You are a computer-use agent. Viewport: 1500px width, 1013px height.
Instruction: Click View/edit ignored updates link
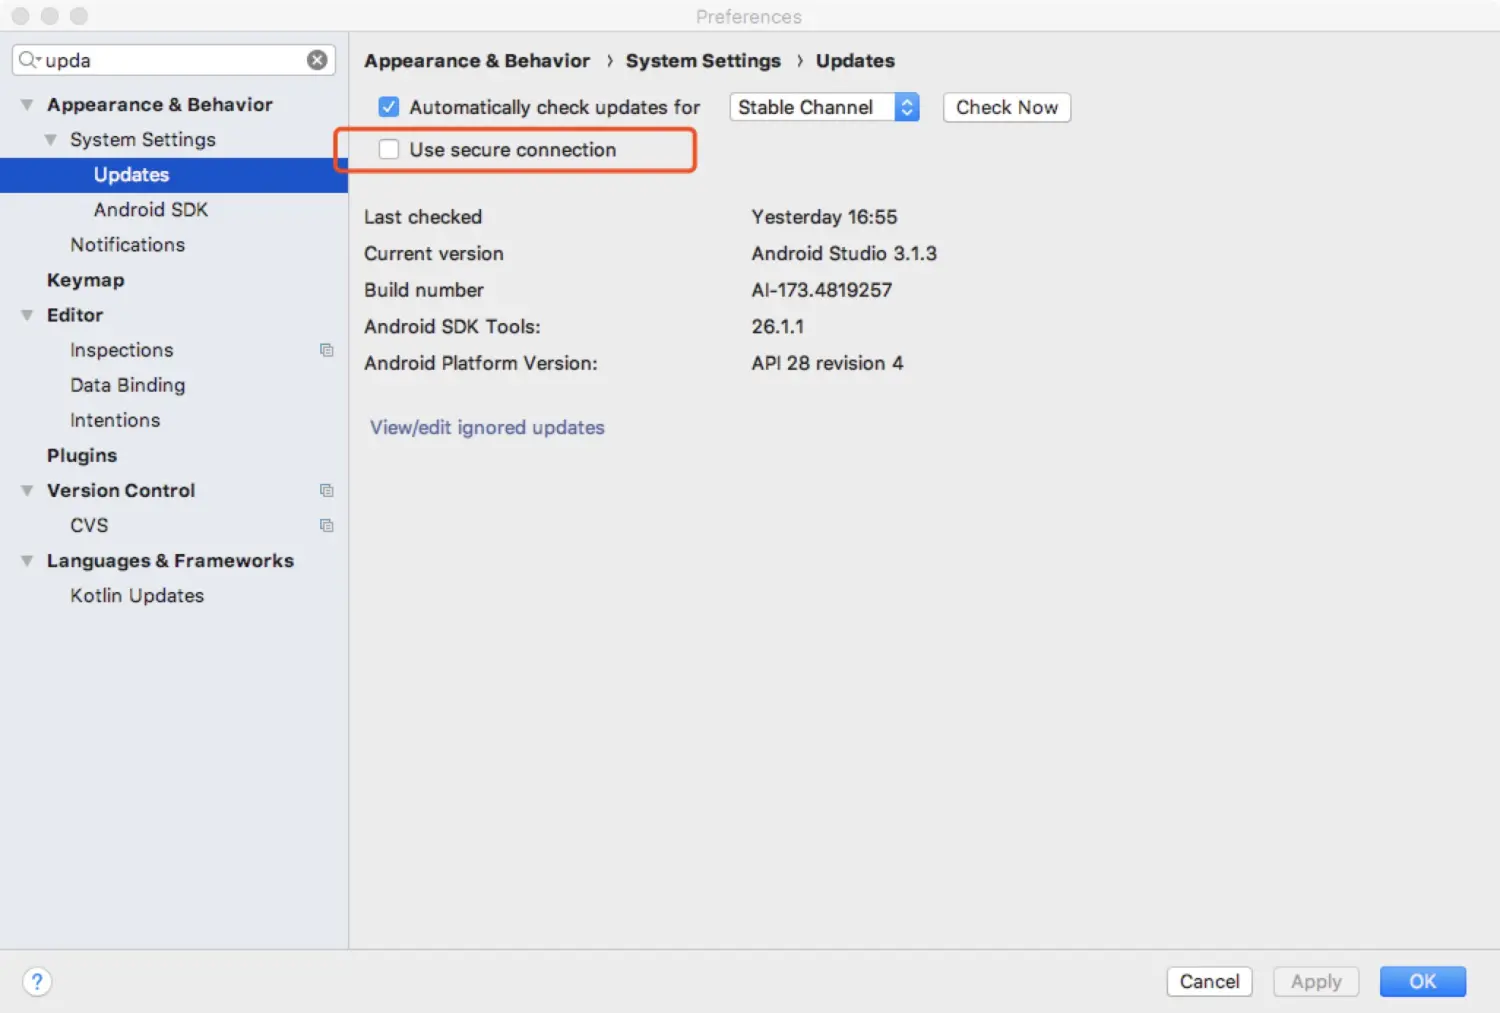(487, 427)
